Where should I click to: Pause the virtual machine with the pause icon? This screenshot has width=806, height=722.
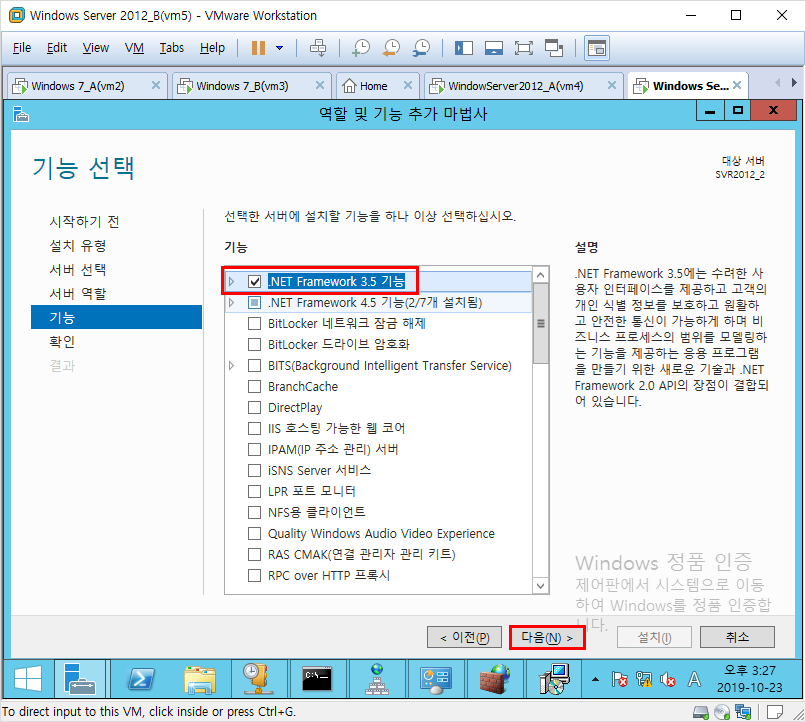258,48
